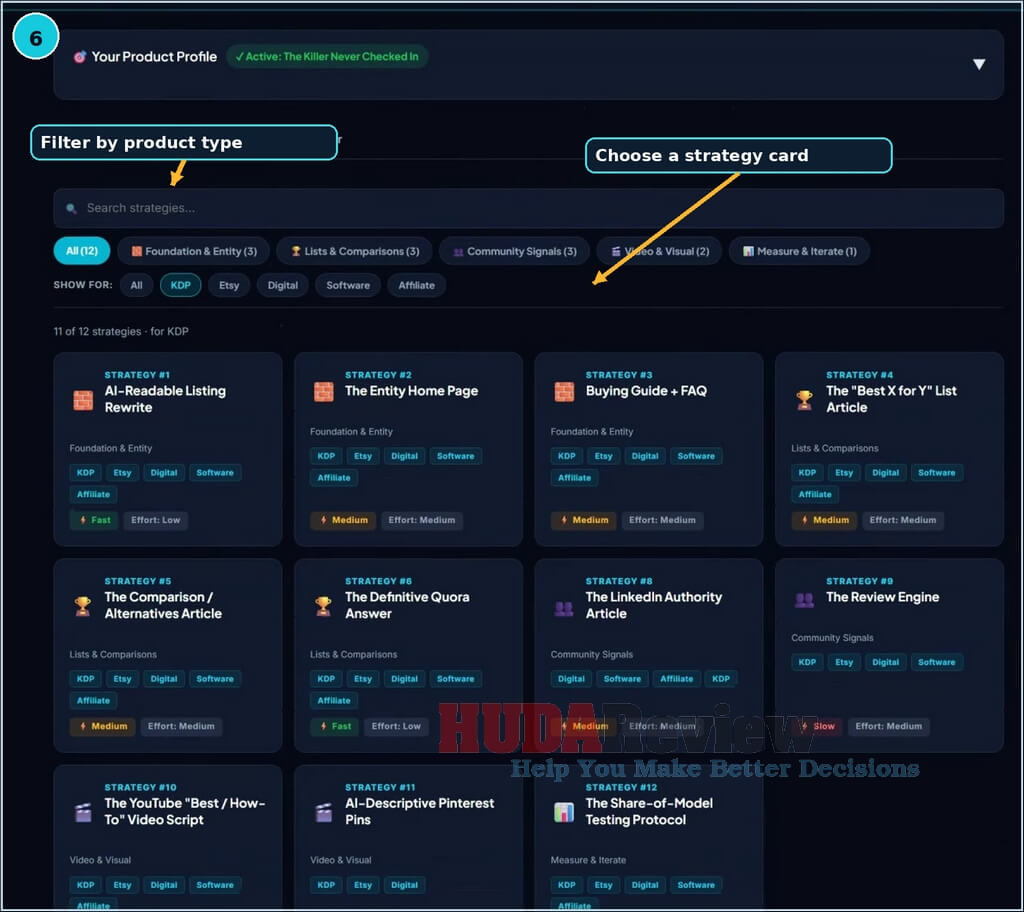Click lightning icon in Entity Home Page Medium badge
1024x912 pixels.
click(323, 520)
